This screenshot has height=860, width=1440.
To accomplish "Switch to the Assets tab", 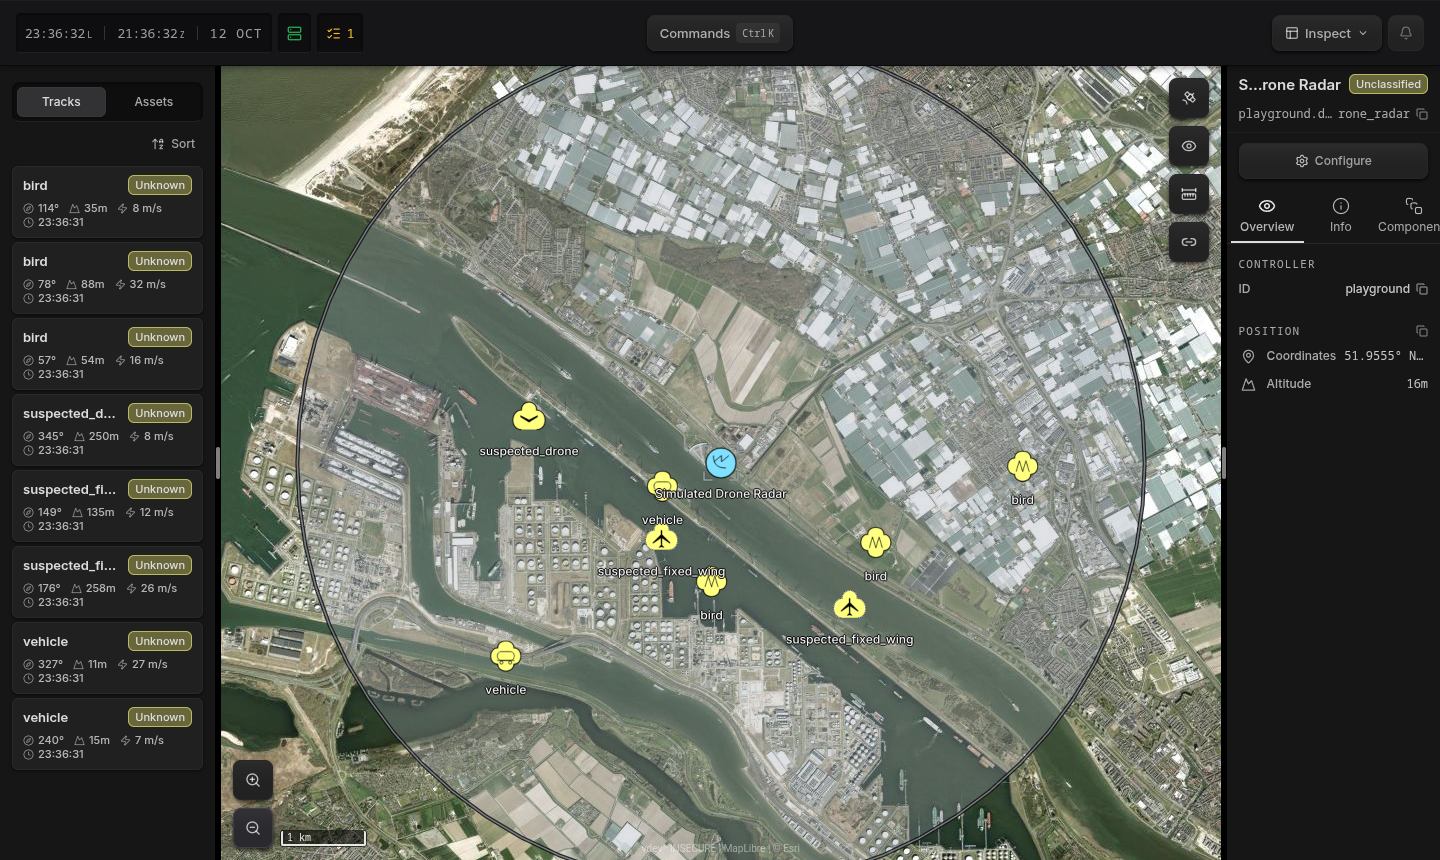I will click(154, 102).
